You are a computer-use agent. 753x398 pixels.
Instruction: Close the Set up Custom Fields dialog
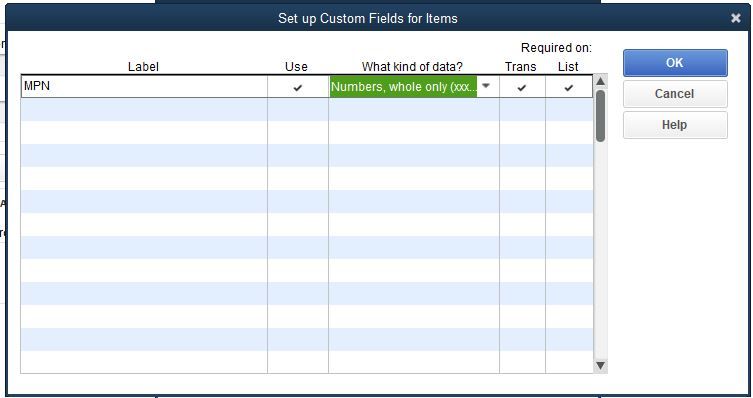coord(736,18)
